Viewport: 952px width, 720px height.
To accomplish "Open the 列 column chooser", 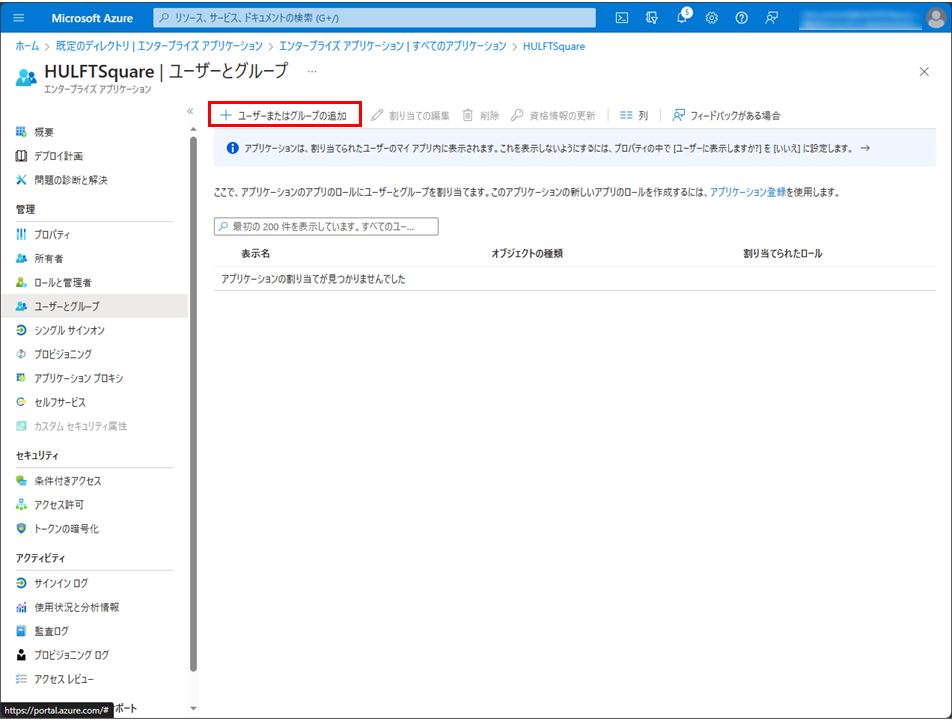I will [x=633, y=115].
